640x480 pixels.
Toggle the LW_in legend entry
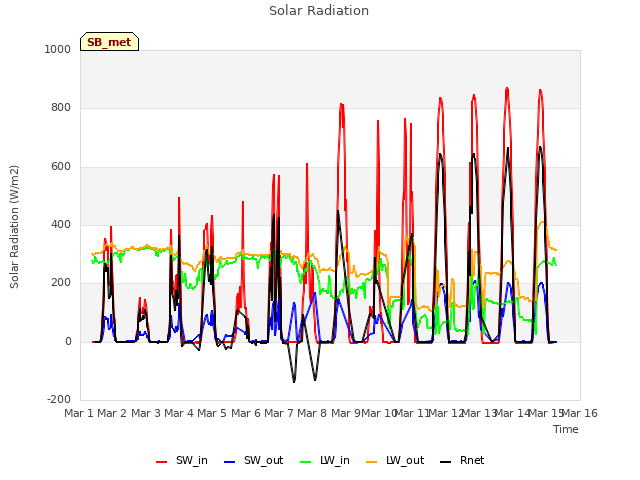[x=324, y=460]
